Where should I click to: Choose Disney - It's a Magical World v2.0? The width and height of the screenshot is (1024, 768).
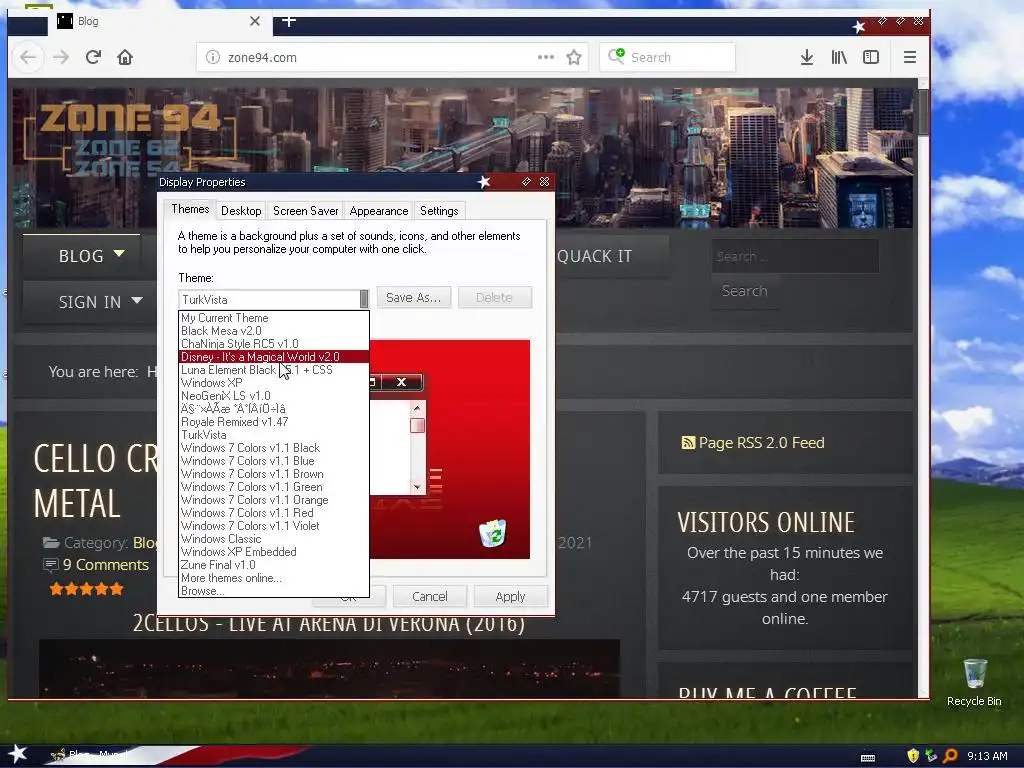coord(274,357)
